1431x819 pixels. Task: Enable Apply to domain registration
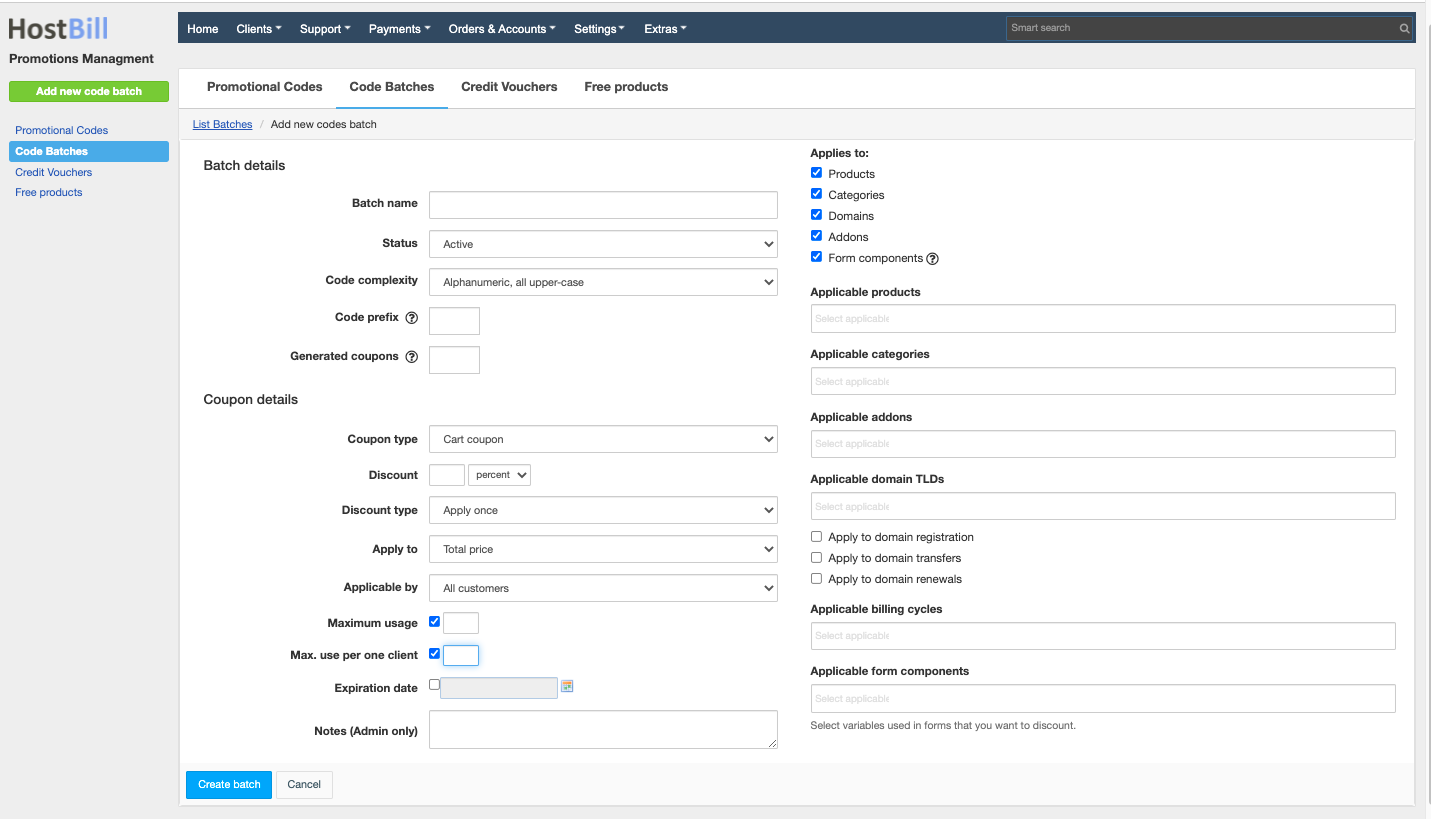pyautogui.click(x=816, y=537)
